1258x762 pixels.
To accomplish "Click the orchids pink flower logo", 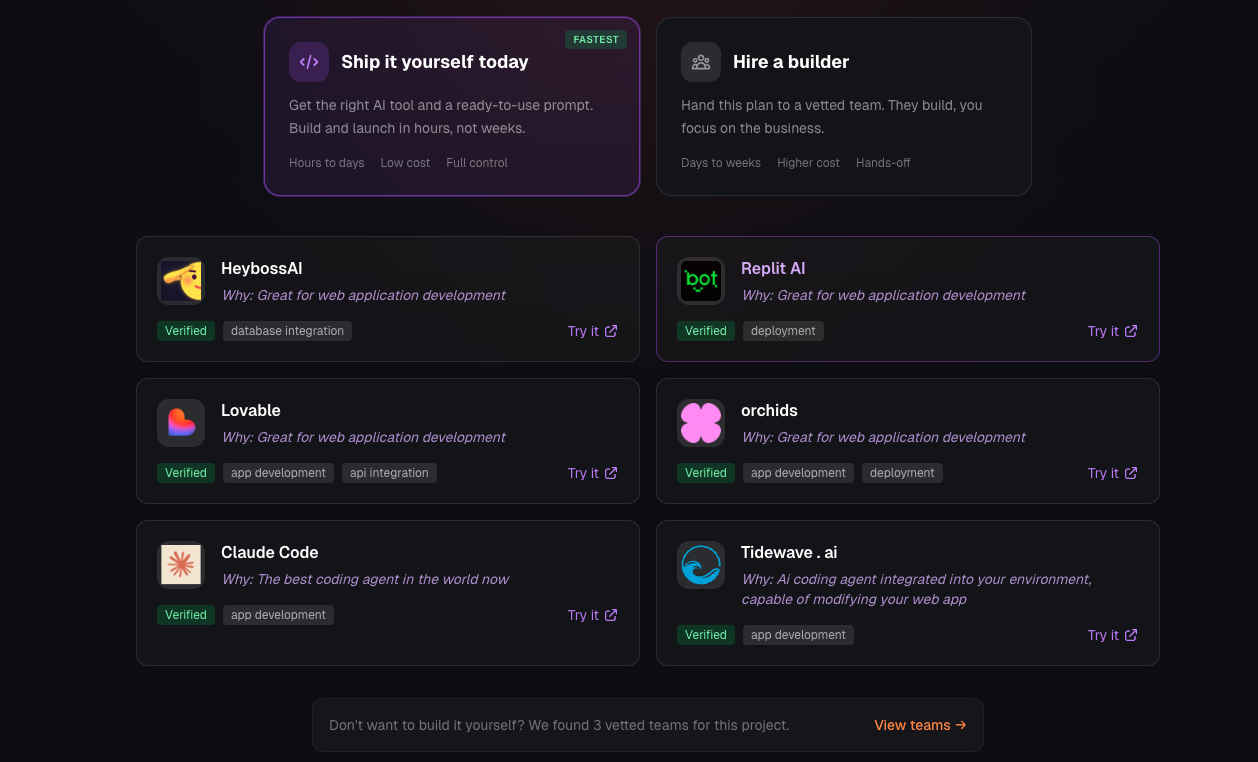I will coord(701,423).
